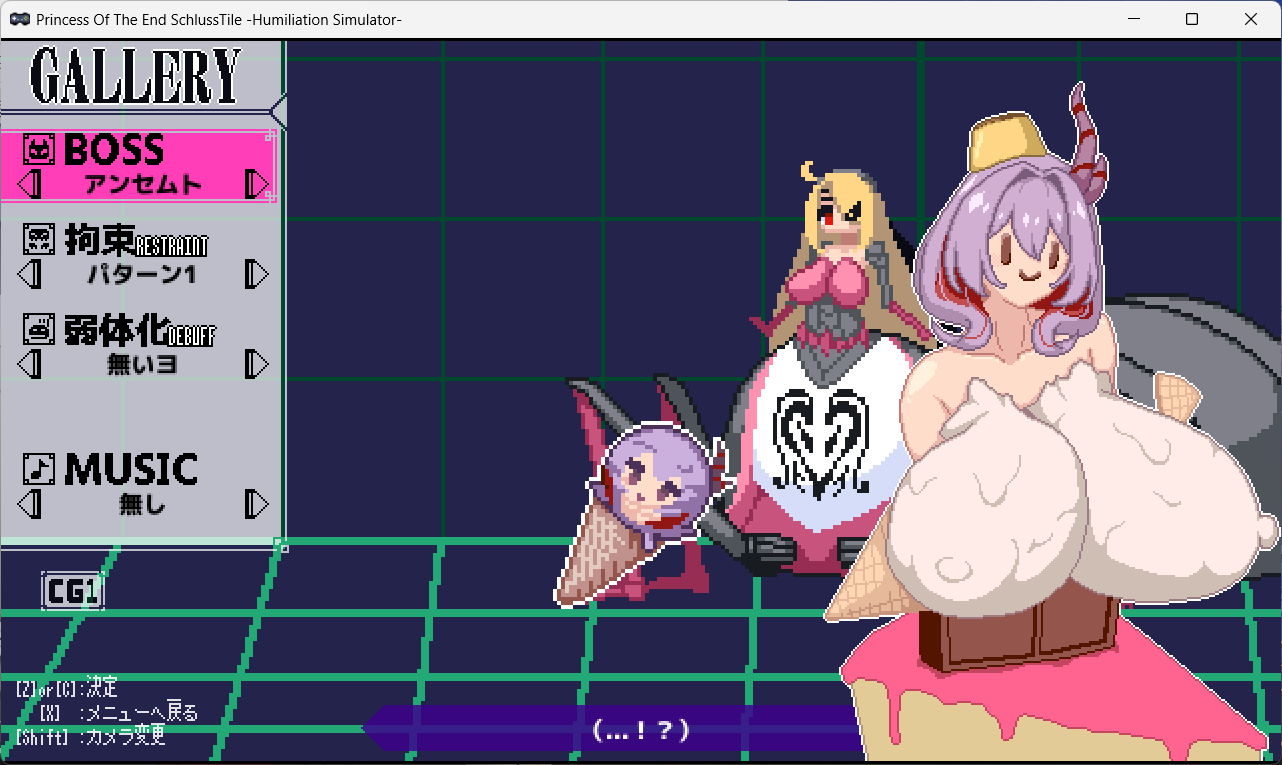Click the [Z]or[C] 決定 hint text
The image size is (1282, 765).
tap(67, 688)
